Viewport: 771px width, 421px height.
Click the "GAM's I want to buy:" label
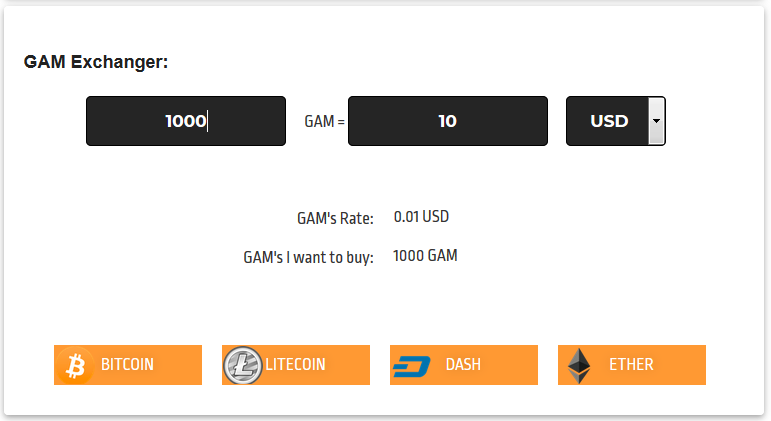(x=308, y=258)
